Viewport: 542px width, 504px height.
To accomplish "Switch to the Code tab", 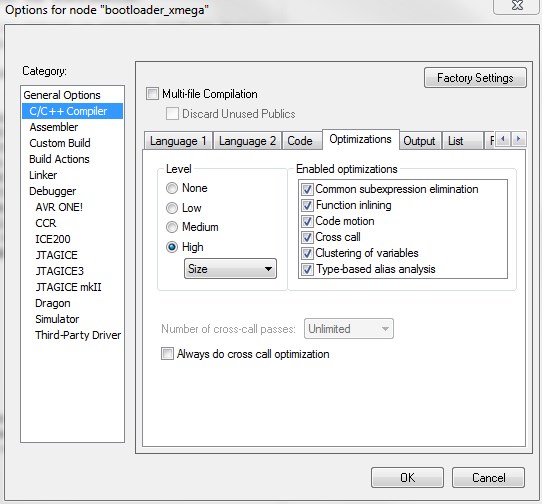I will point(300,141).
